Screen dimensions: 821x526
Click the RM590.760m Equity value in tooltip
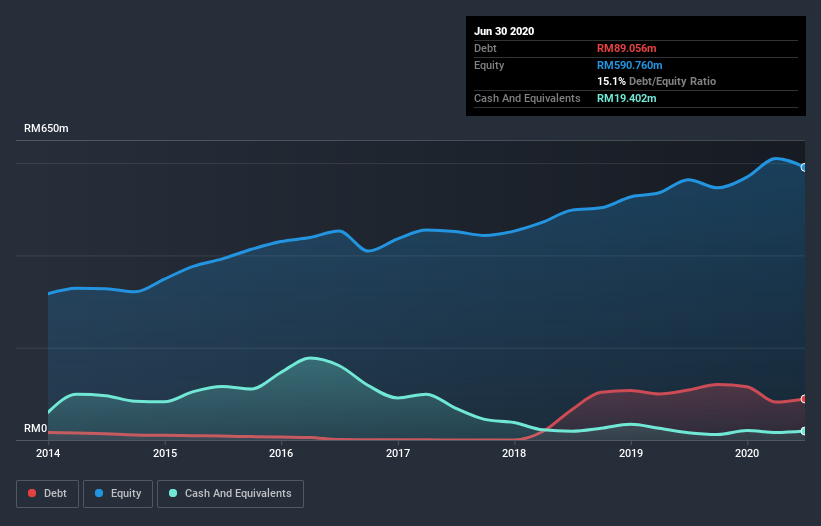click(629, 65)
